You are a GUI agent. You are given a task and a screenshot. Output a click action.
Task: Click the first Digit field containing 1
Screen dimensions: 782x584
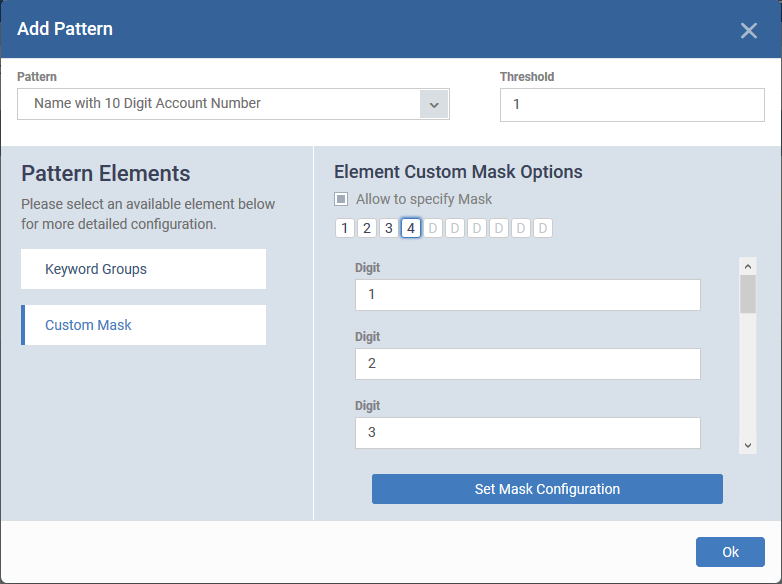pos(528,295)
